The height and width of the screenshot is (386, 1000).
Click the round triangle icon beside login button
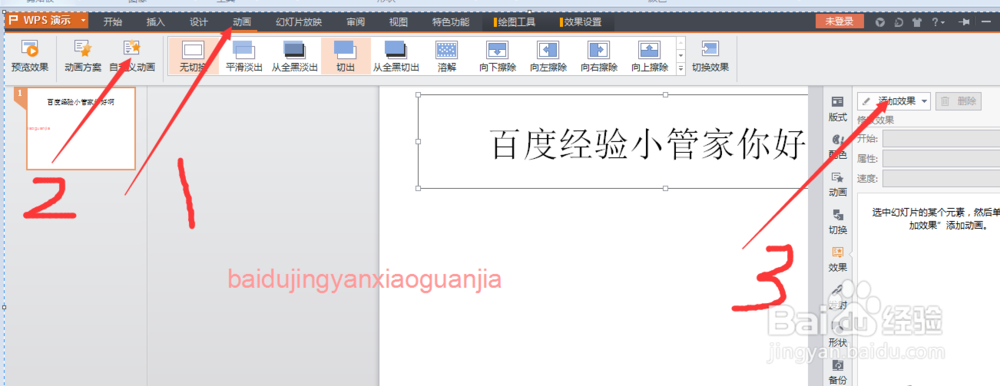pyautogui.click(x=880, y=22)
